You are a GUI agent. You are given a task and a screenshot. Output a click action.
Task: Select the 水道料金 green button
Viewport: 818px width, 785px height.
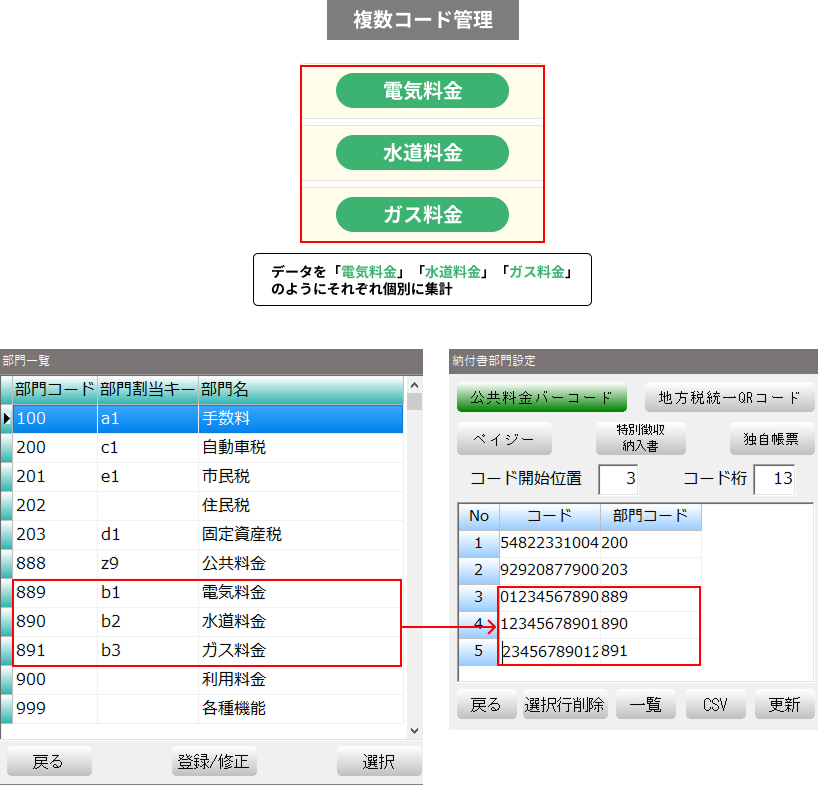[422, 153]
